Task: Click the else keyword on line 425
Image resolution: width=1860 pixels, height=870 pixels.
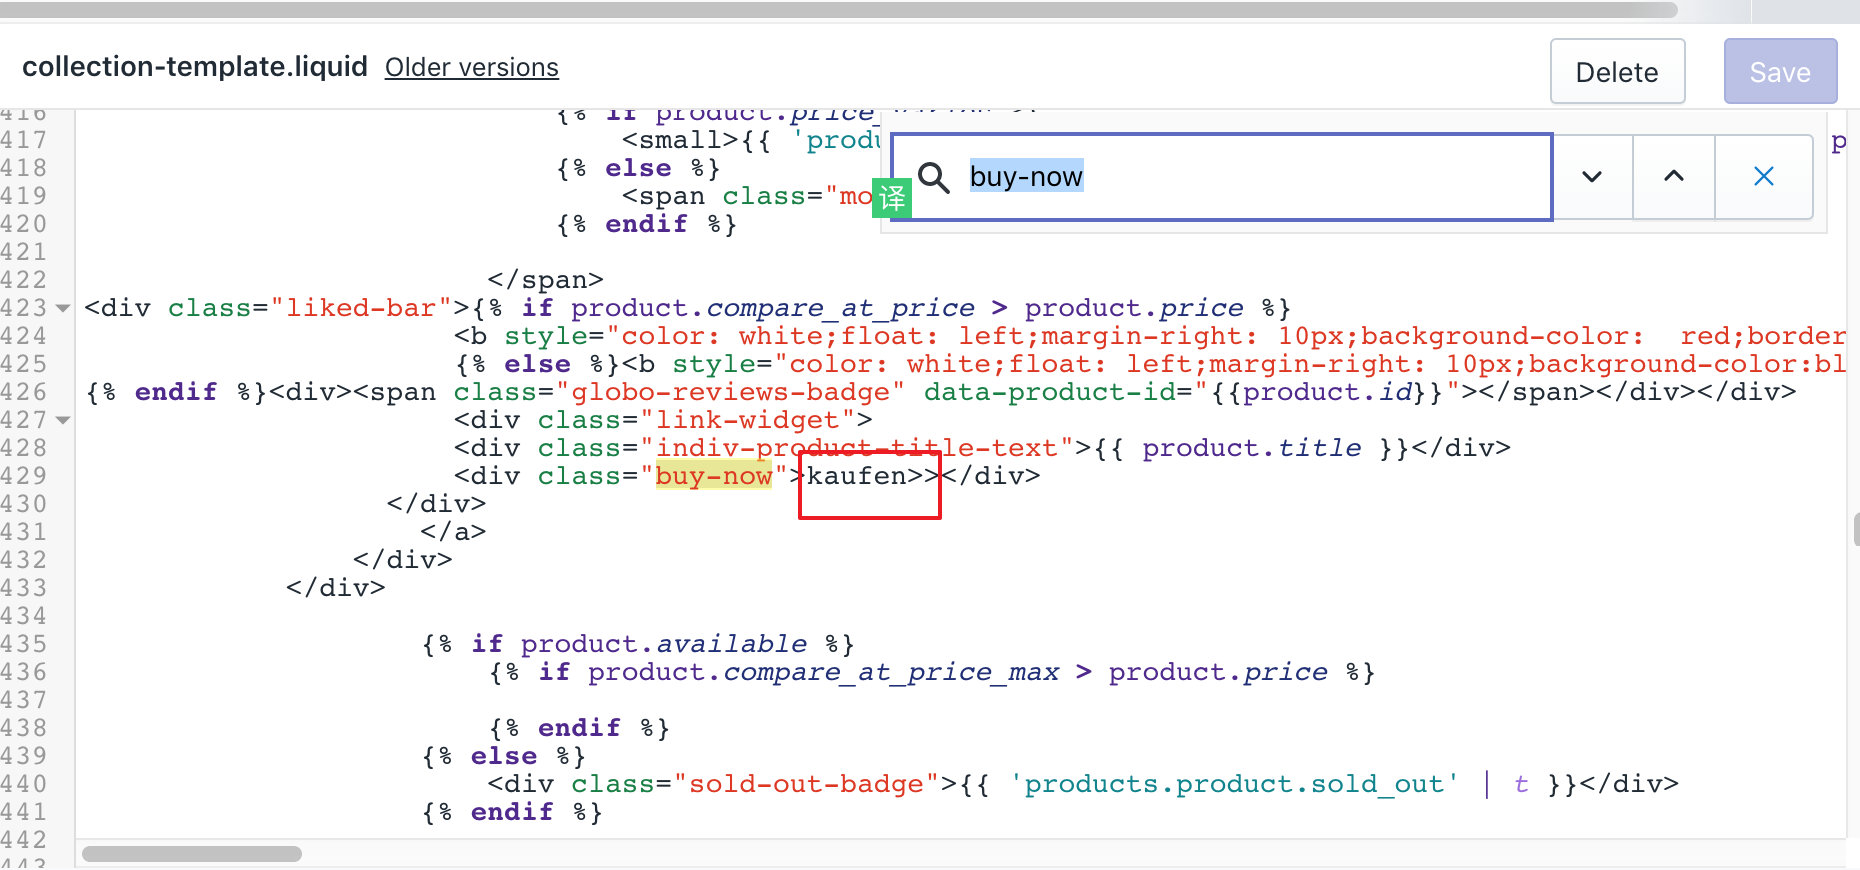Action: [537, 364]
